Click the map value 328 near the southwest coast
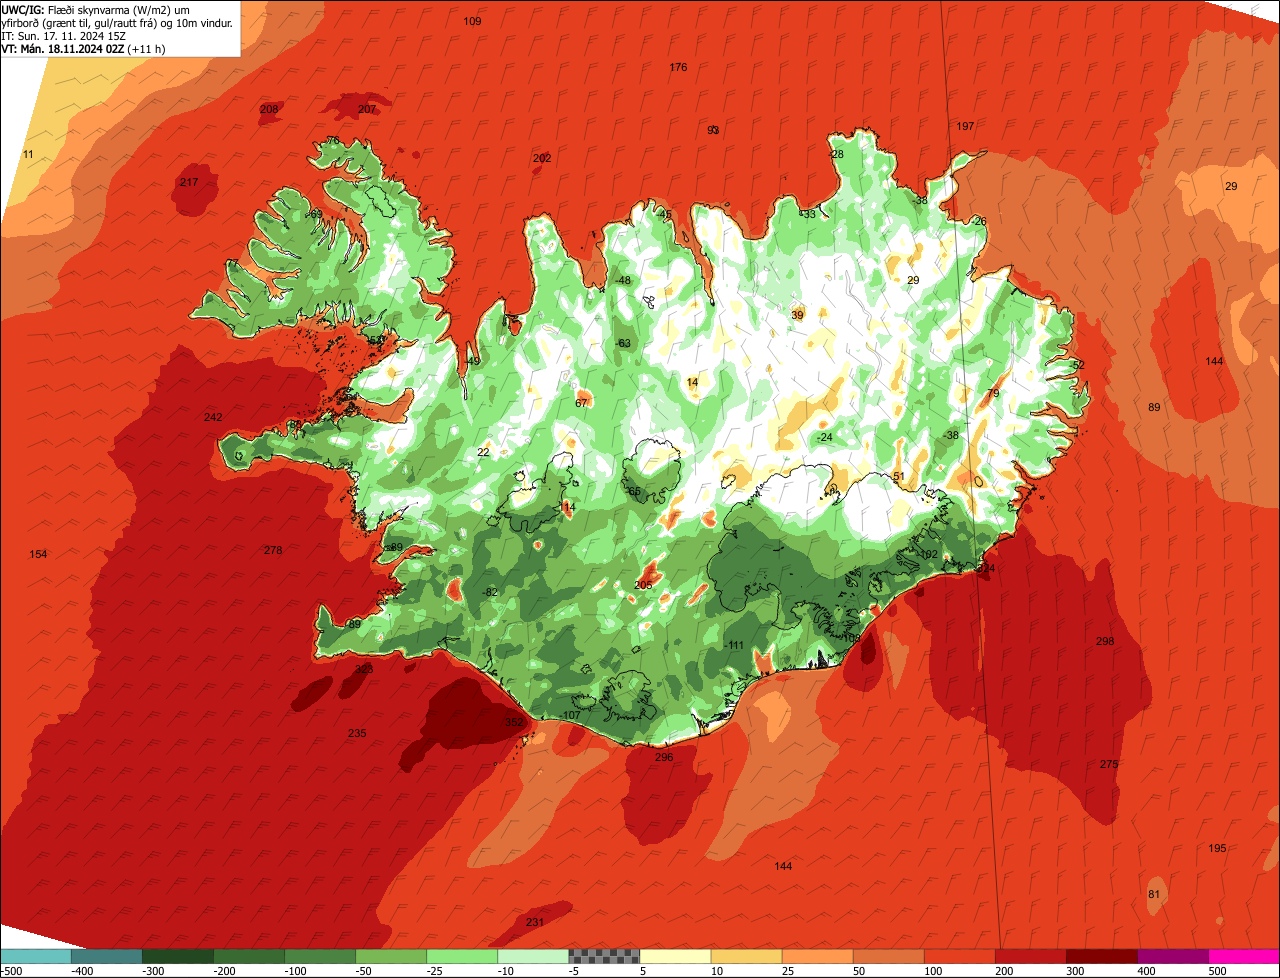 (x=364, y=669)
